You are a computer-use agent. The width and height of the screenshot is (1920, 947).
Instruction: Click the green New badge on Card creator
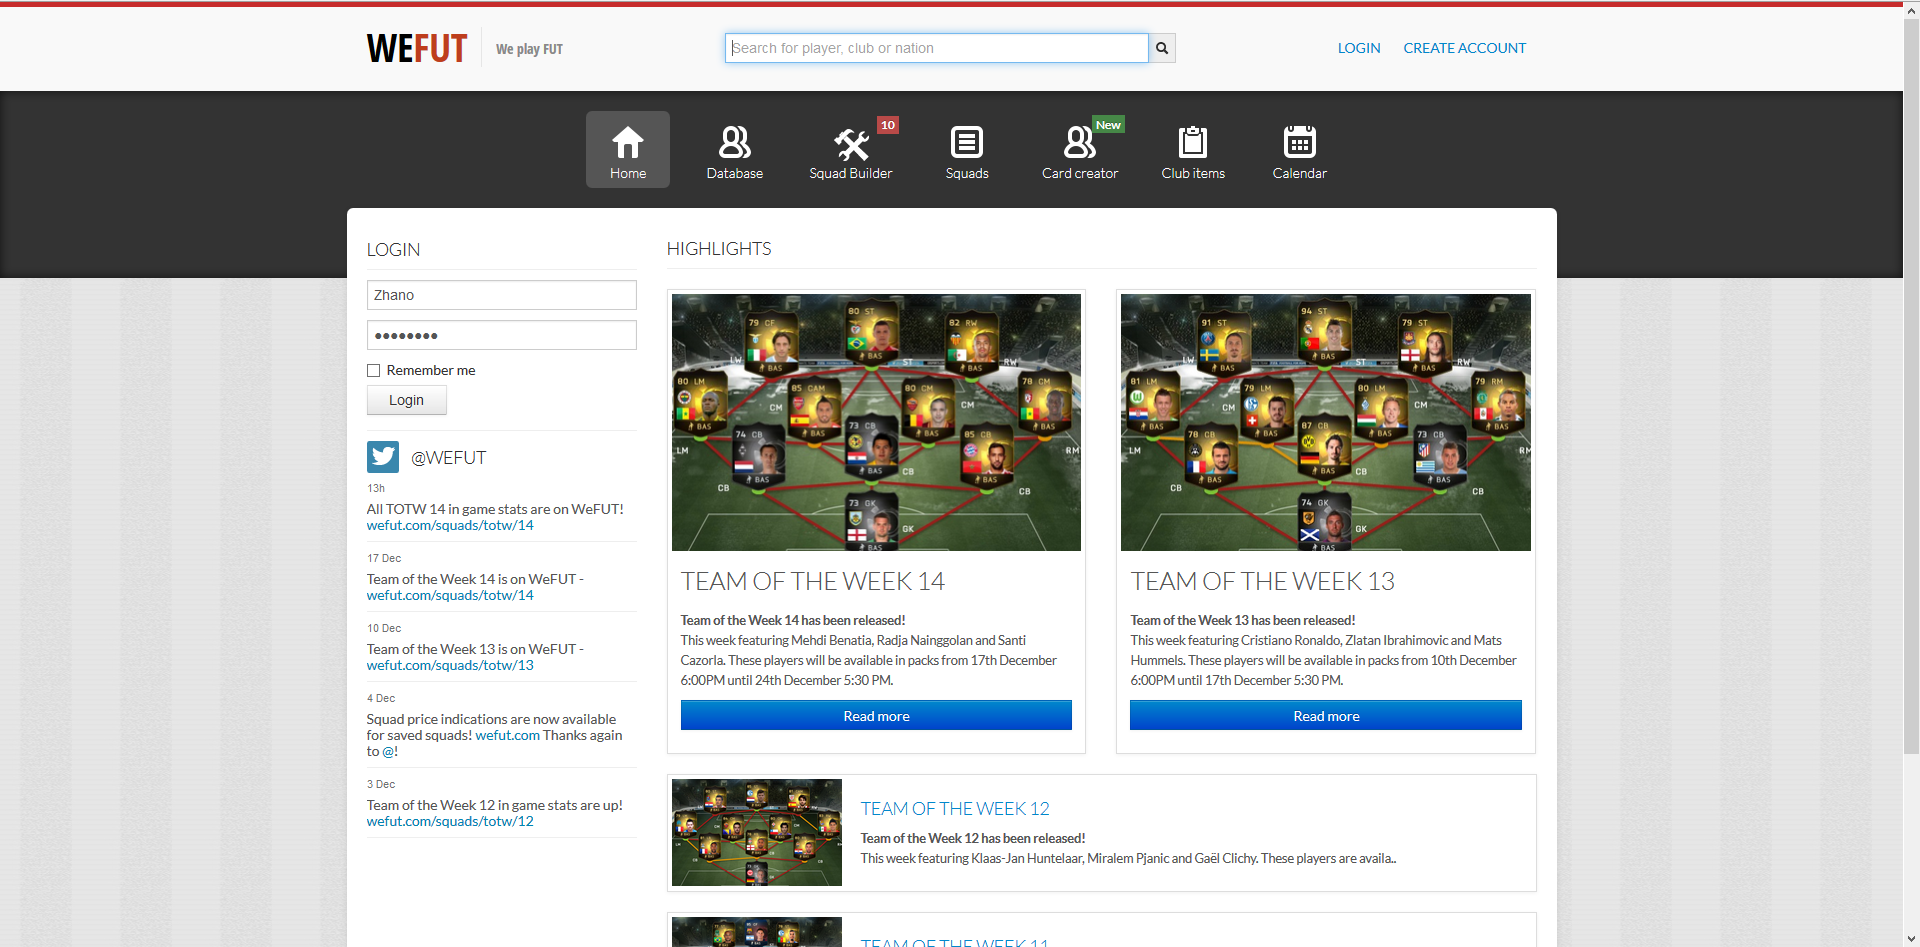pos(1108,125)
